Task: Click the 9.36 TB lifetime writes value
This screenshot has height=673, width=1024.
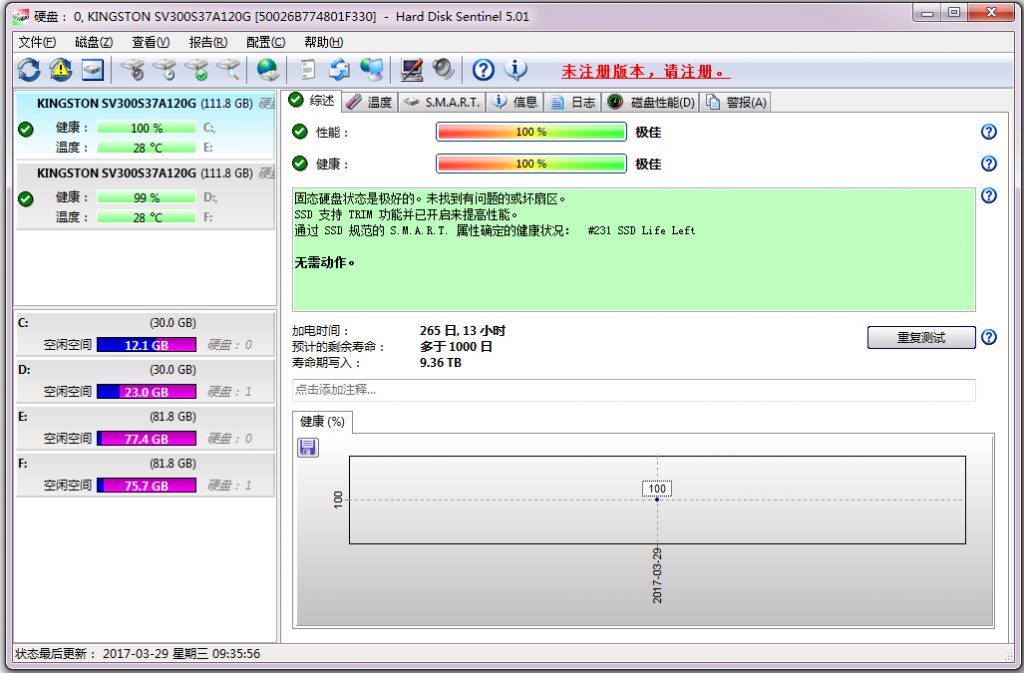Action: tap(441, 362)
